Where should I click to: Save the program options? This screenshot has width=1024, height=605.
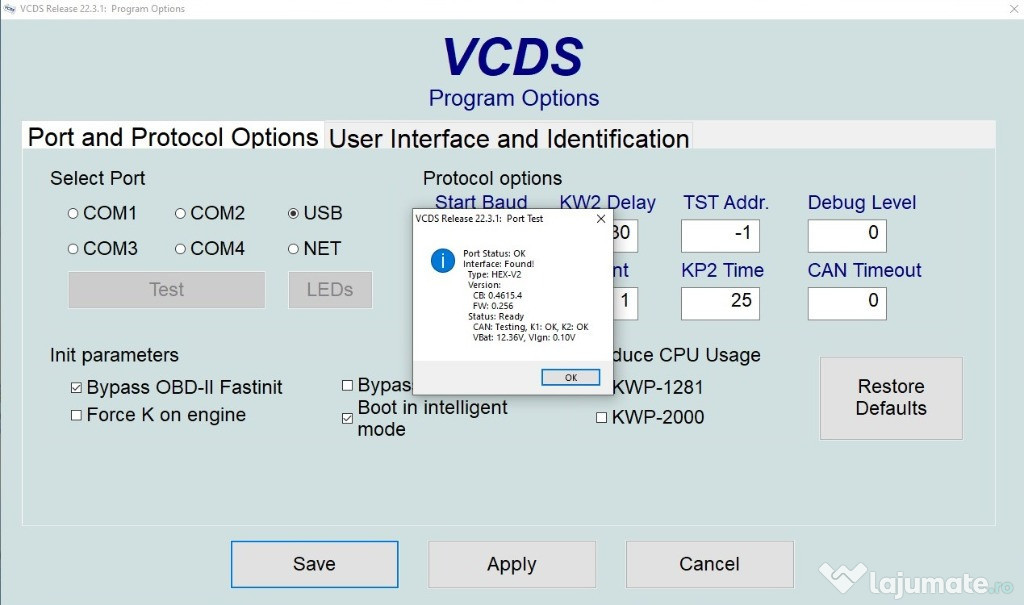[x=314, y=564]
